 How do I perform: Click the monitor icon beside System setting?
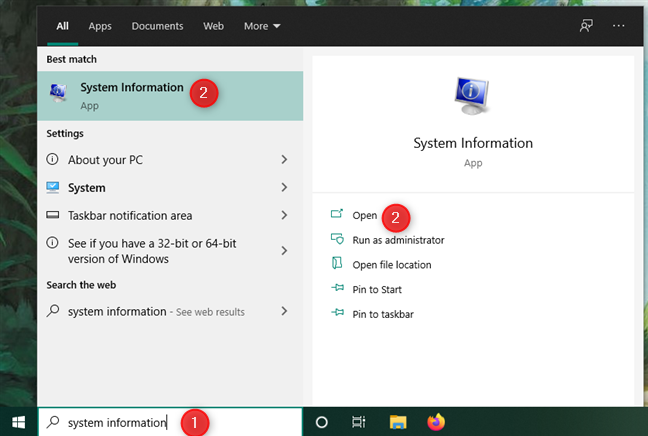[x=52, y=187]
